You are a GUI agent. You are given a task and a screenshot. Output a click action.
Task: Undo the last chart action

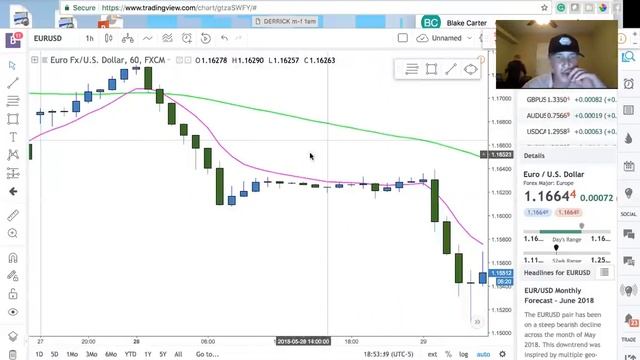pos(224,38)
